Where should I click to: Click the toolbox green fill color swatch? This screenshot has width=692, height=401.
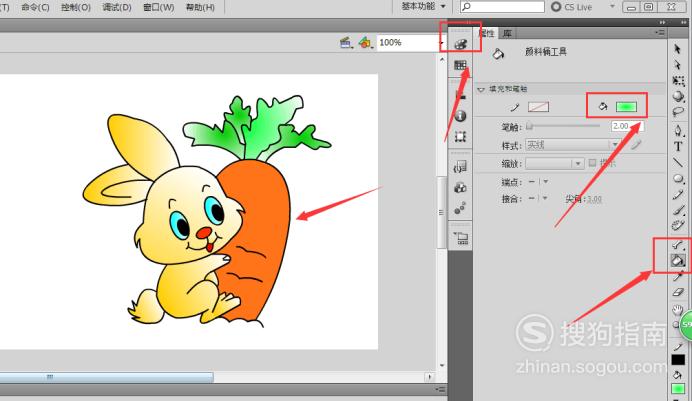678,389
